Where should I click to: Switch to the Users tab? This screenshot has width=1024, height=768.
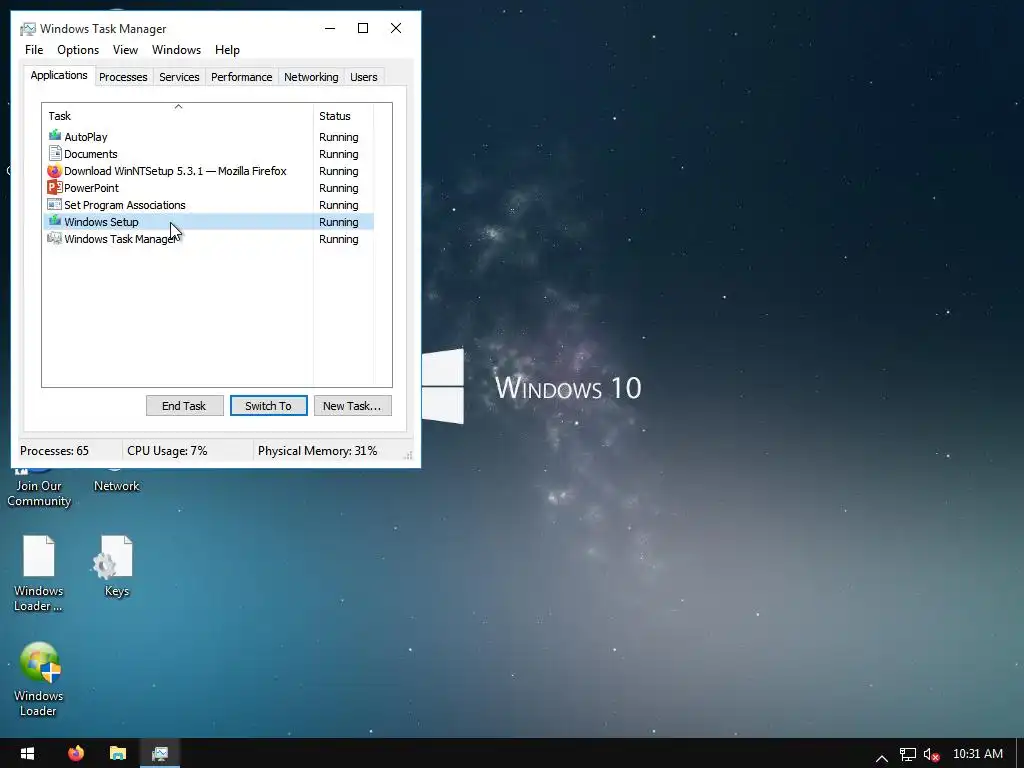(x=363, y=77)
